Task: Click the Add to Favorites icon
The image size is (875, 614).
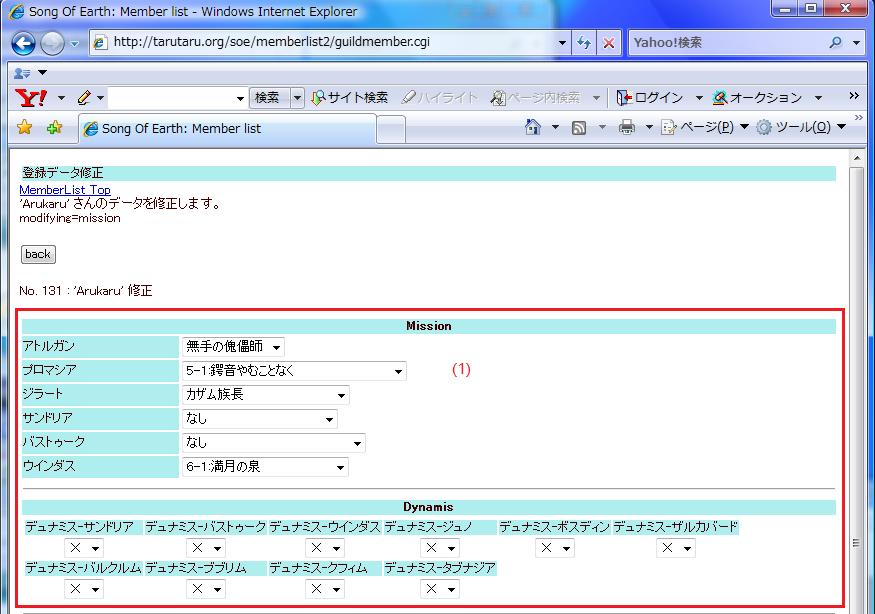Action: click(54, 127)
